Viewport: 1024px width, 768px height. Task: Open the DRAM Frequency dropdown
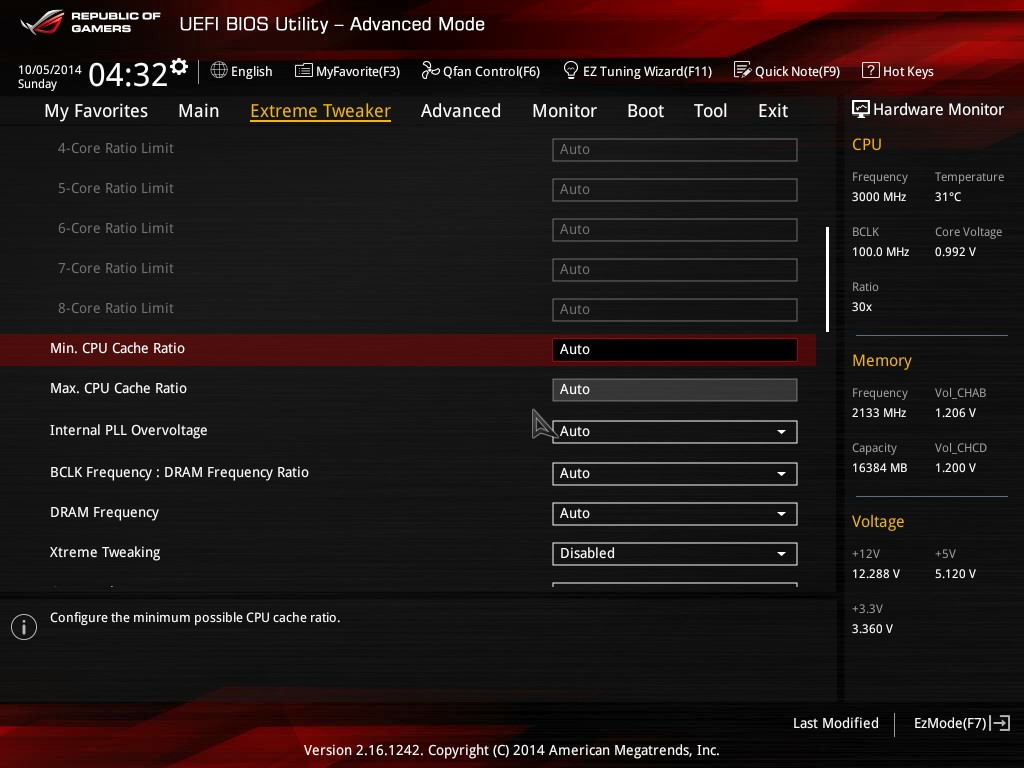click(x=675, y=514)
